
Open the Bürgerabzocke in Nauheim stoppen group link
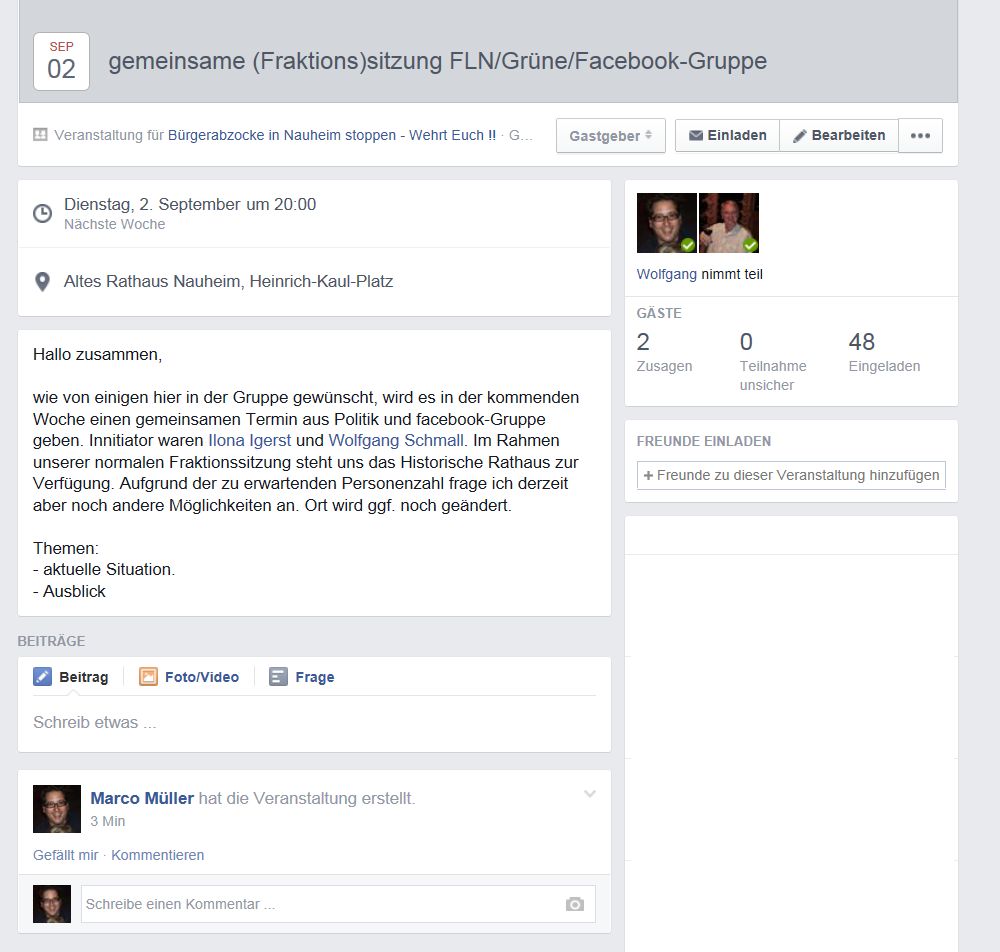pos(331,135)
